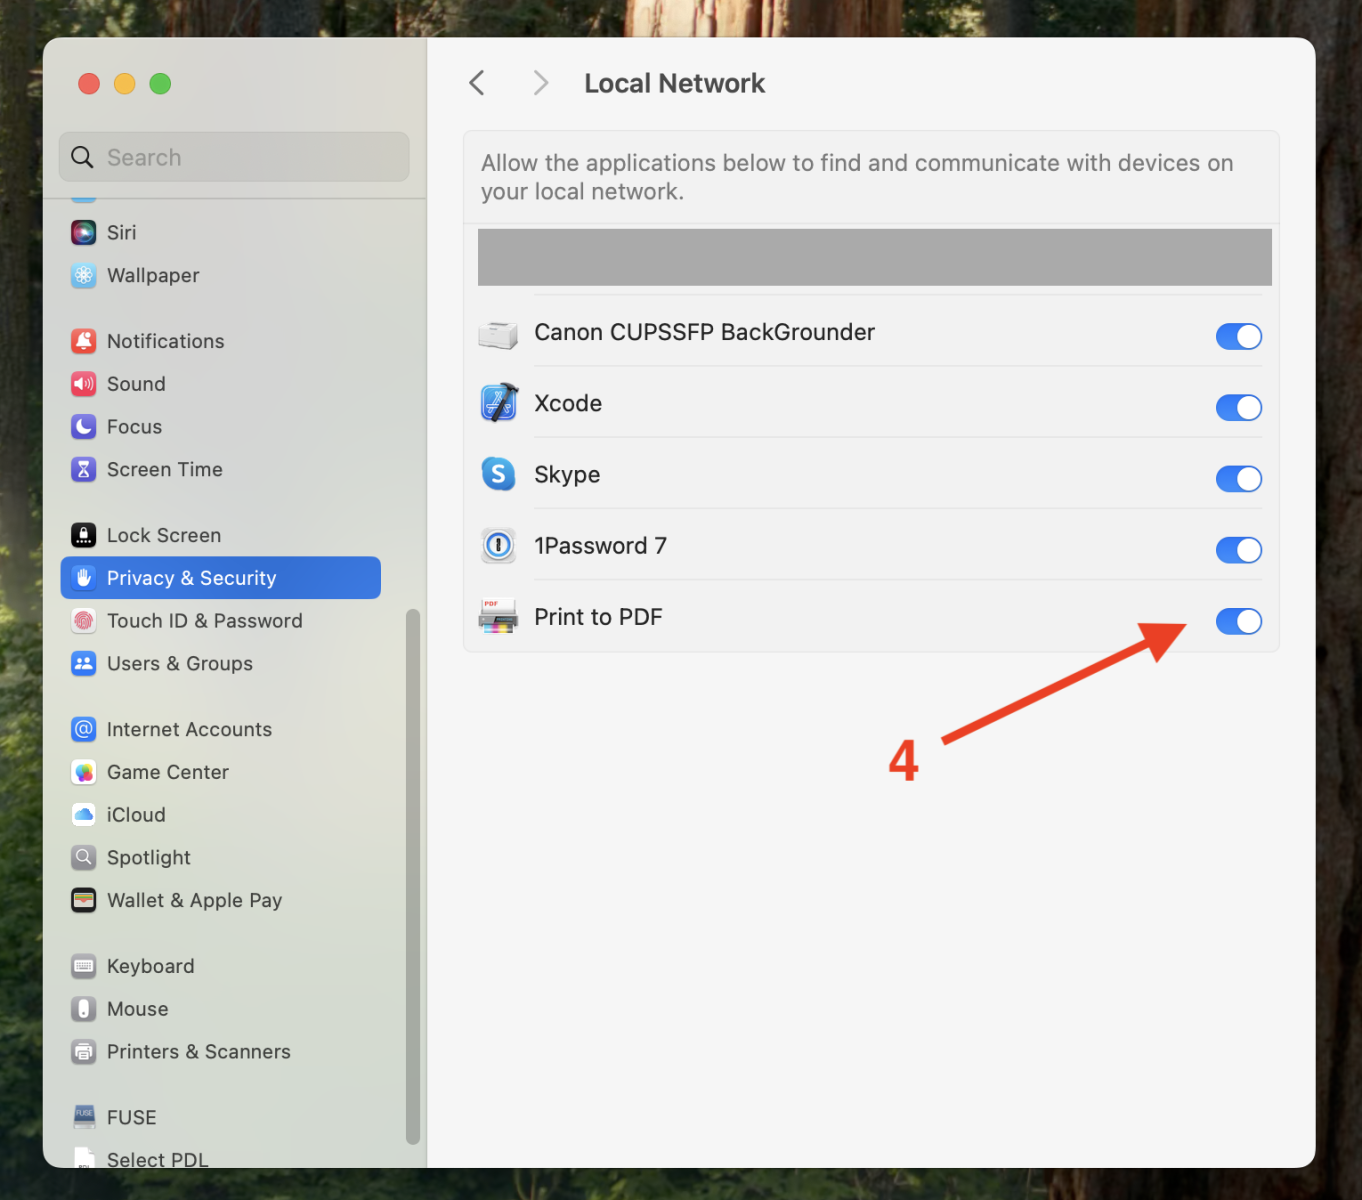Viewport: 1362px width, 1200px height.
Task: Switch off Print to PDF toggle
Action: [1239, 622]
